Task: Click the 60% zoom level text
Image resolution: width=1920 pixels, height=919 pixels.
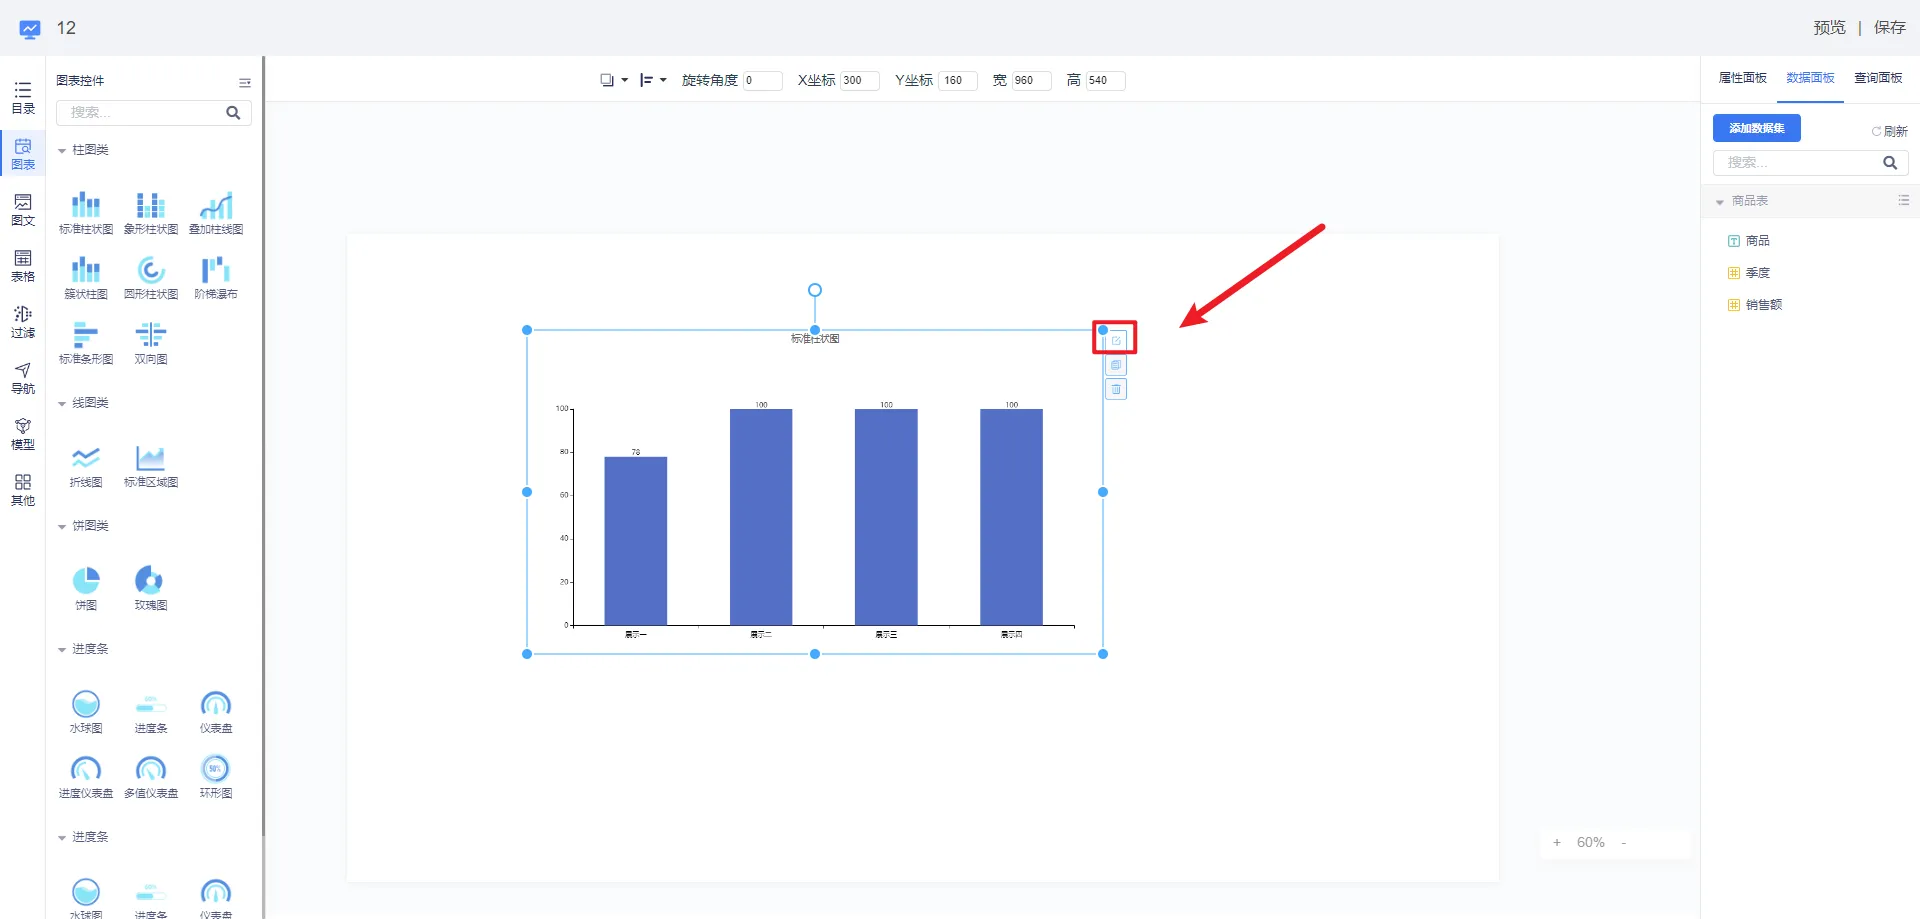Action: click(x=1590, y=843)
